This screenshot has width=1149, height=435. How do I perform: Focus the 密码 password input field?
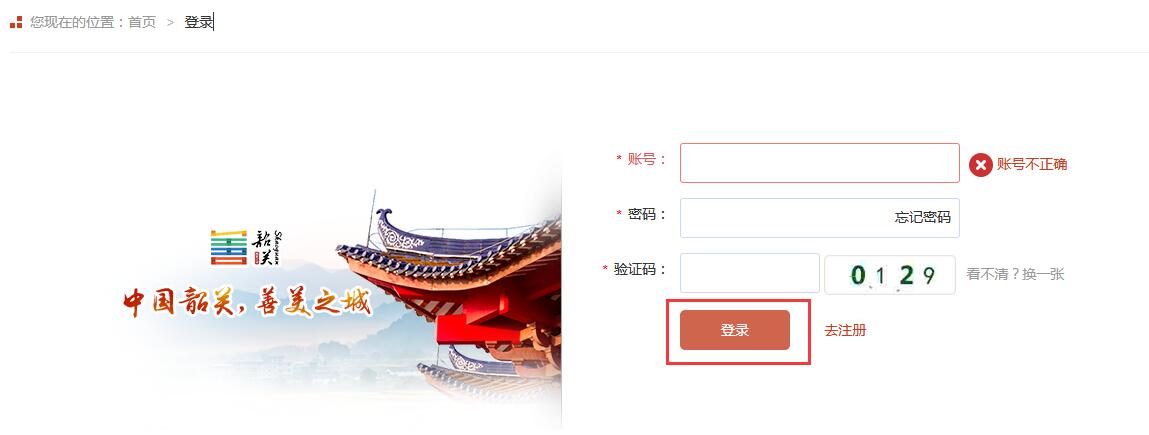coord(819,218)
